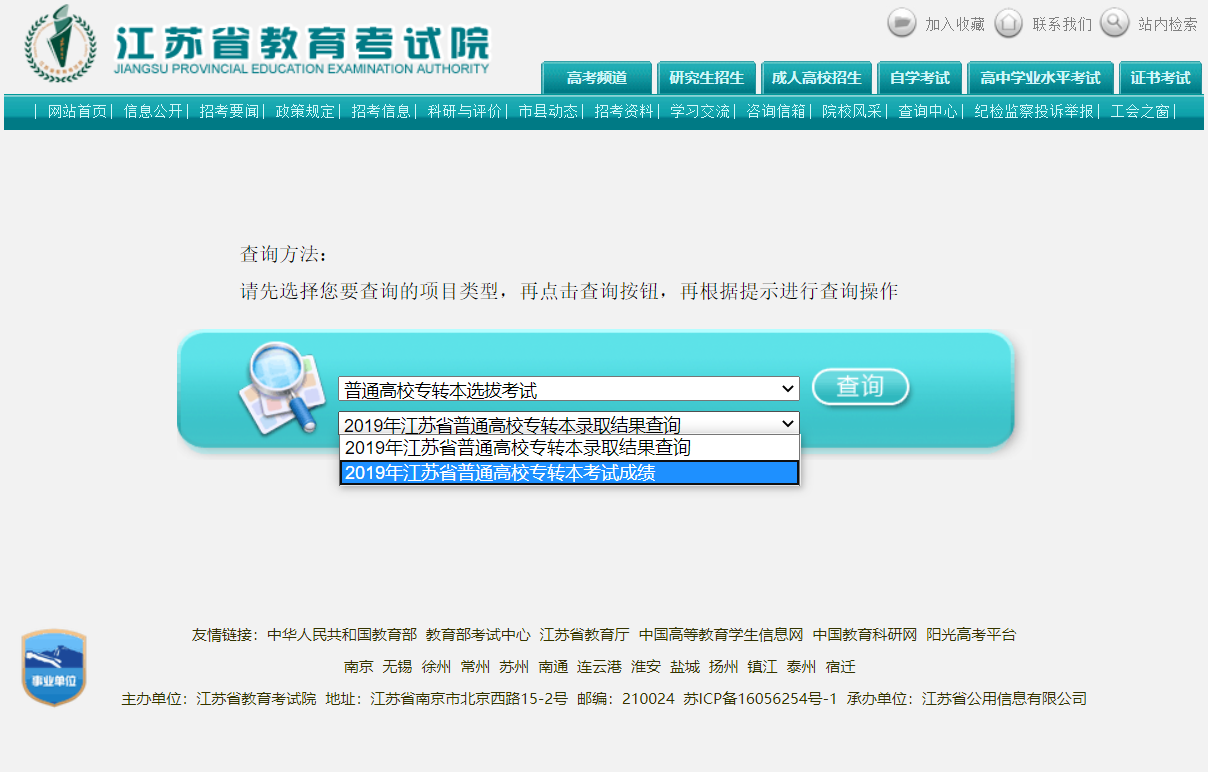Open 咨询信箱 in navigation bar

(x=776, y=111)
